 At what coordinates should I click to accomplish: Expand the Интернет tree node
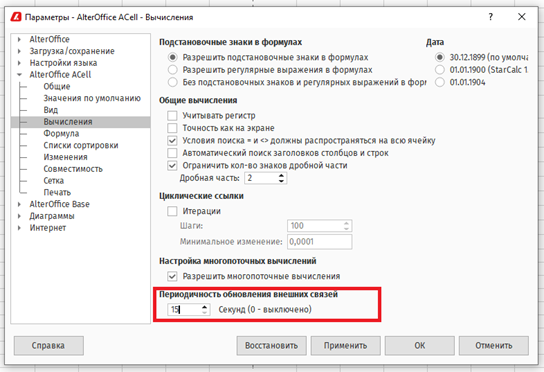(x=19, y=228)
